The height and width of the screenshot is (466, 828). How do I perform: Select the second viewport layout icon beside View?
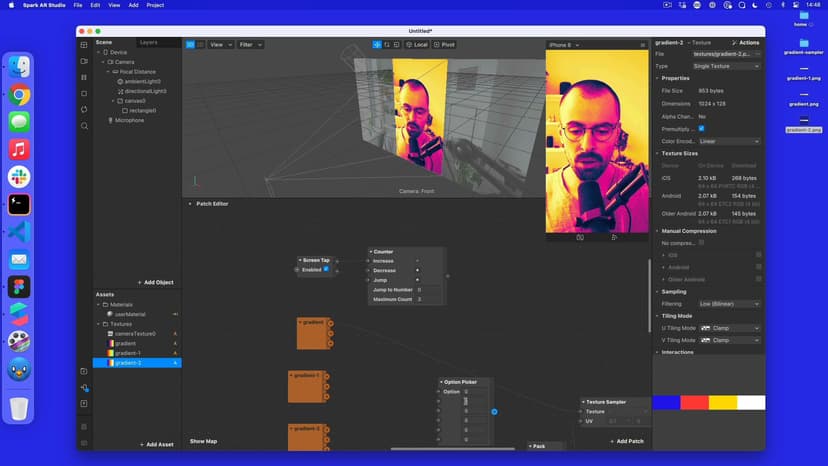pos(200,45)
